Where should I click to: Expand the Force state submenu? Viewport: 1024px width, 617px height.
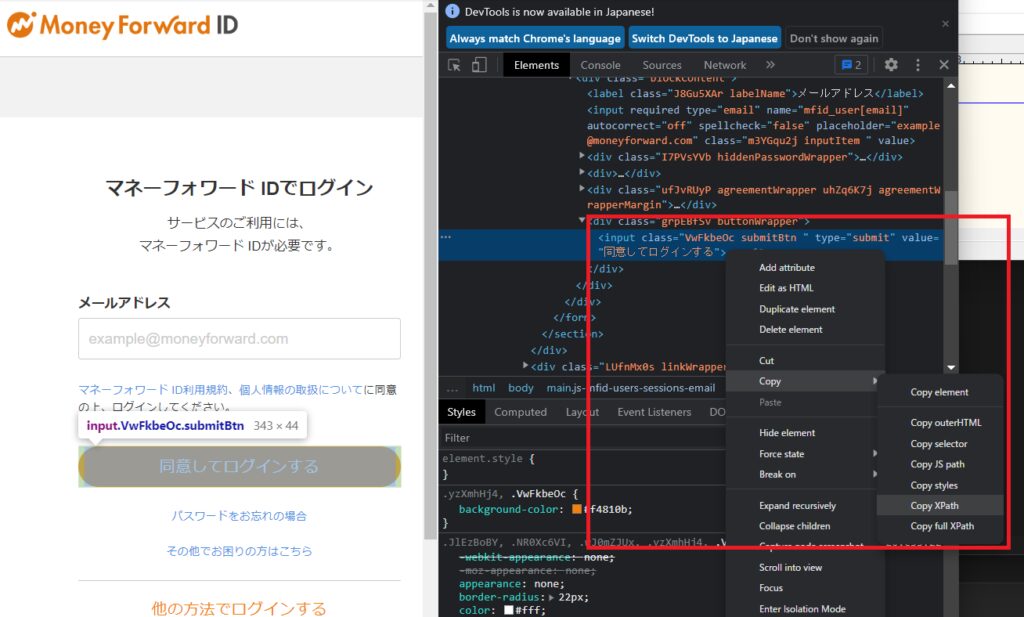[x=805, y=454]
